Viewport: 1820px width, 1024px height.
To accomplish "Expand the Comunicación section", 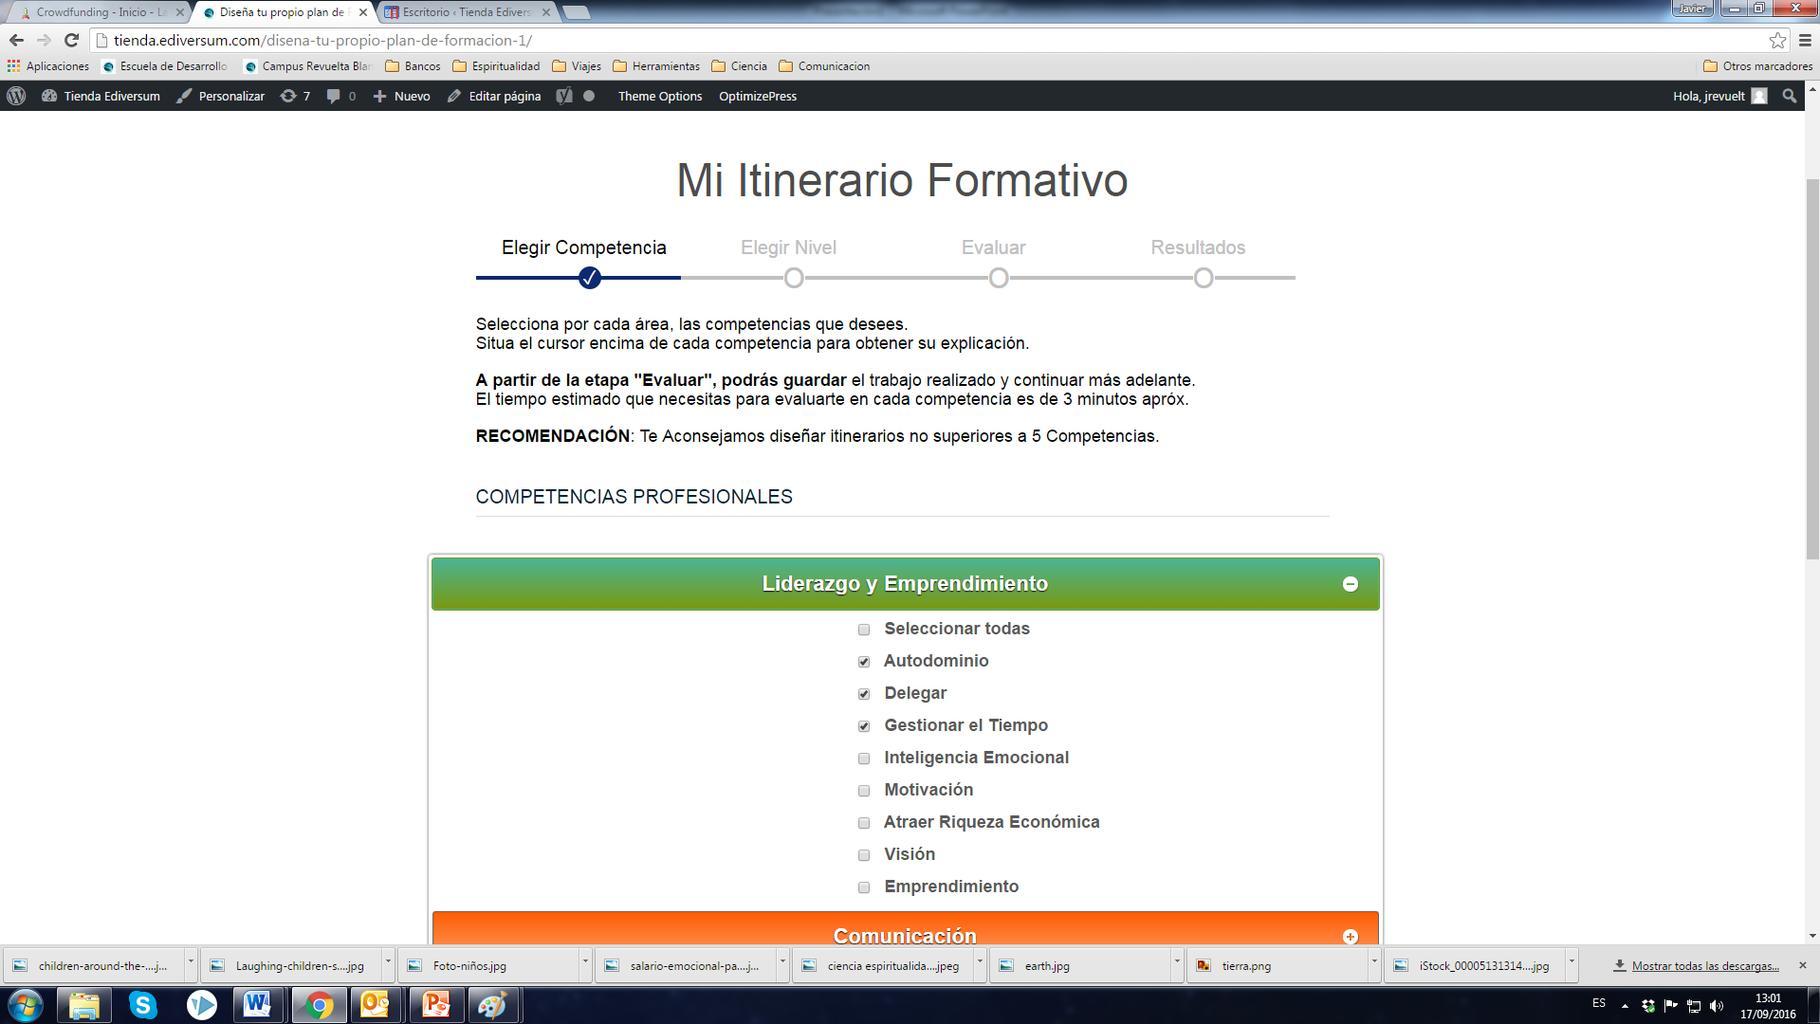I will click(x=1349, y=936).
